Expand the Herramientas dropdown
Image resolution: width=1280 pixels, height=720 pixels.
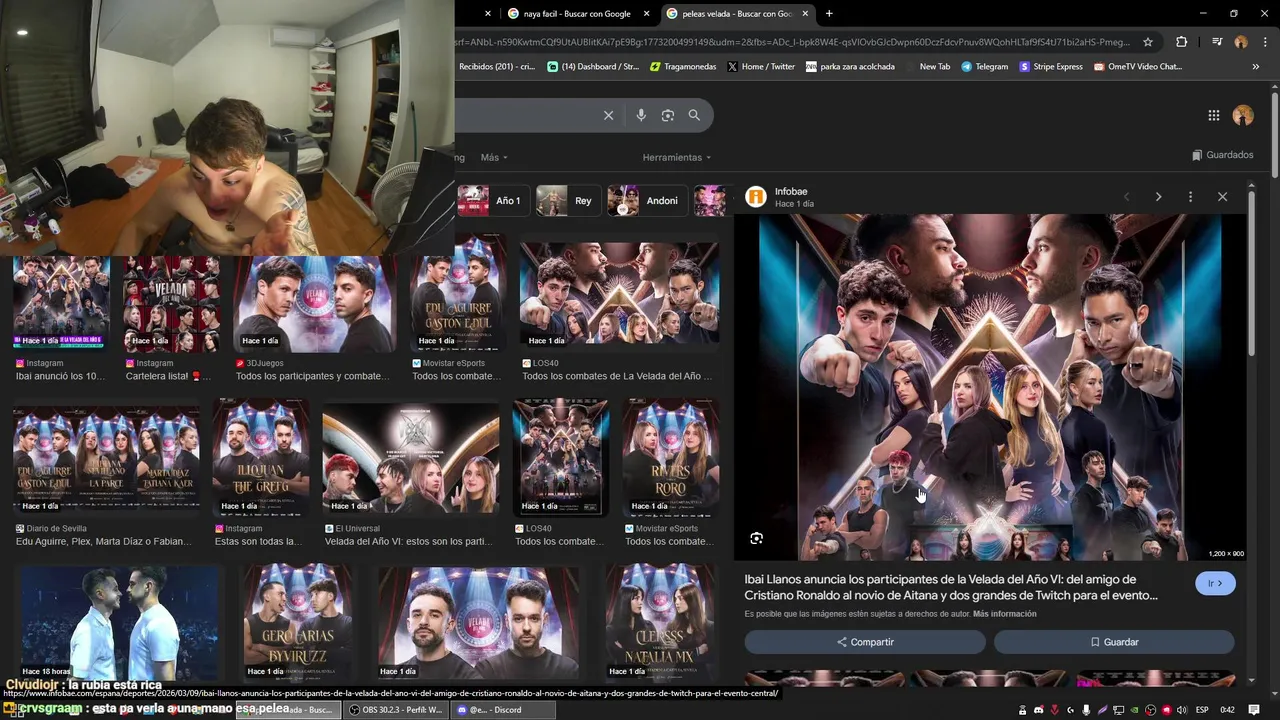coord(677,157)
